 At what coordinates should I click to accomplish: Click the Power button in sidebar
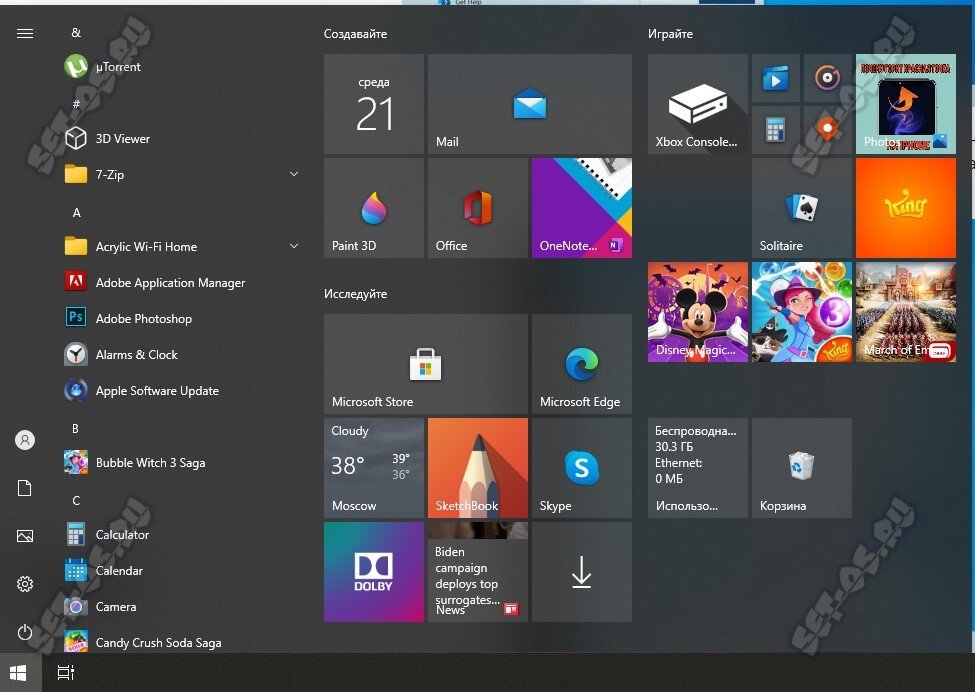(25, 632)
